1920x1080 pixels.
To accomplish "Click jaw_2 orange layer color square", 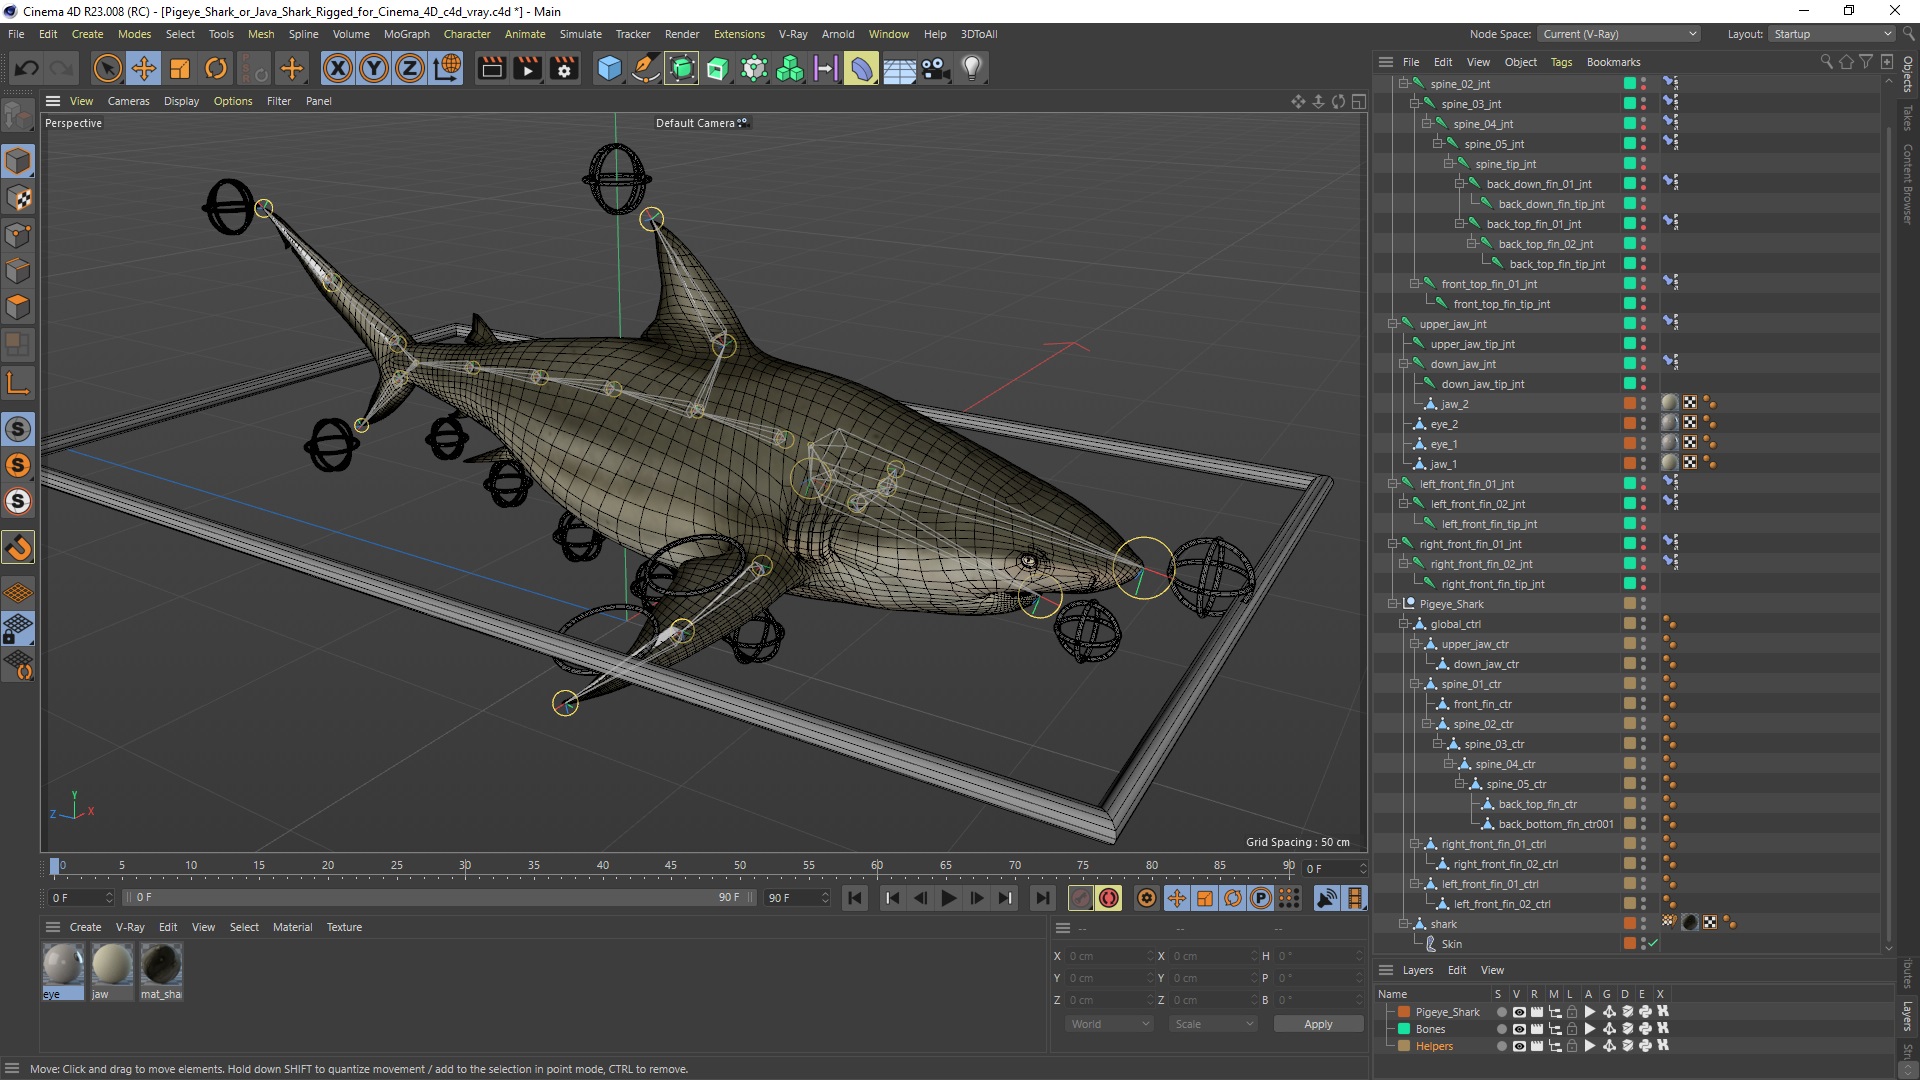I will 1629,404.
